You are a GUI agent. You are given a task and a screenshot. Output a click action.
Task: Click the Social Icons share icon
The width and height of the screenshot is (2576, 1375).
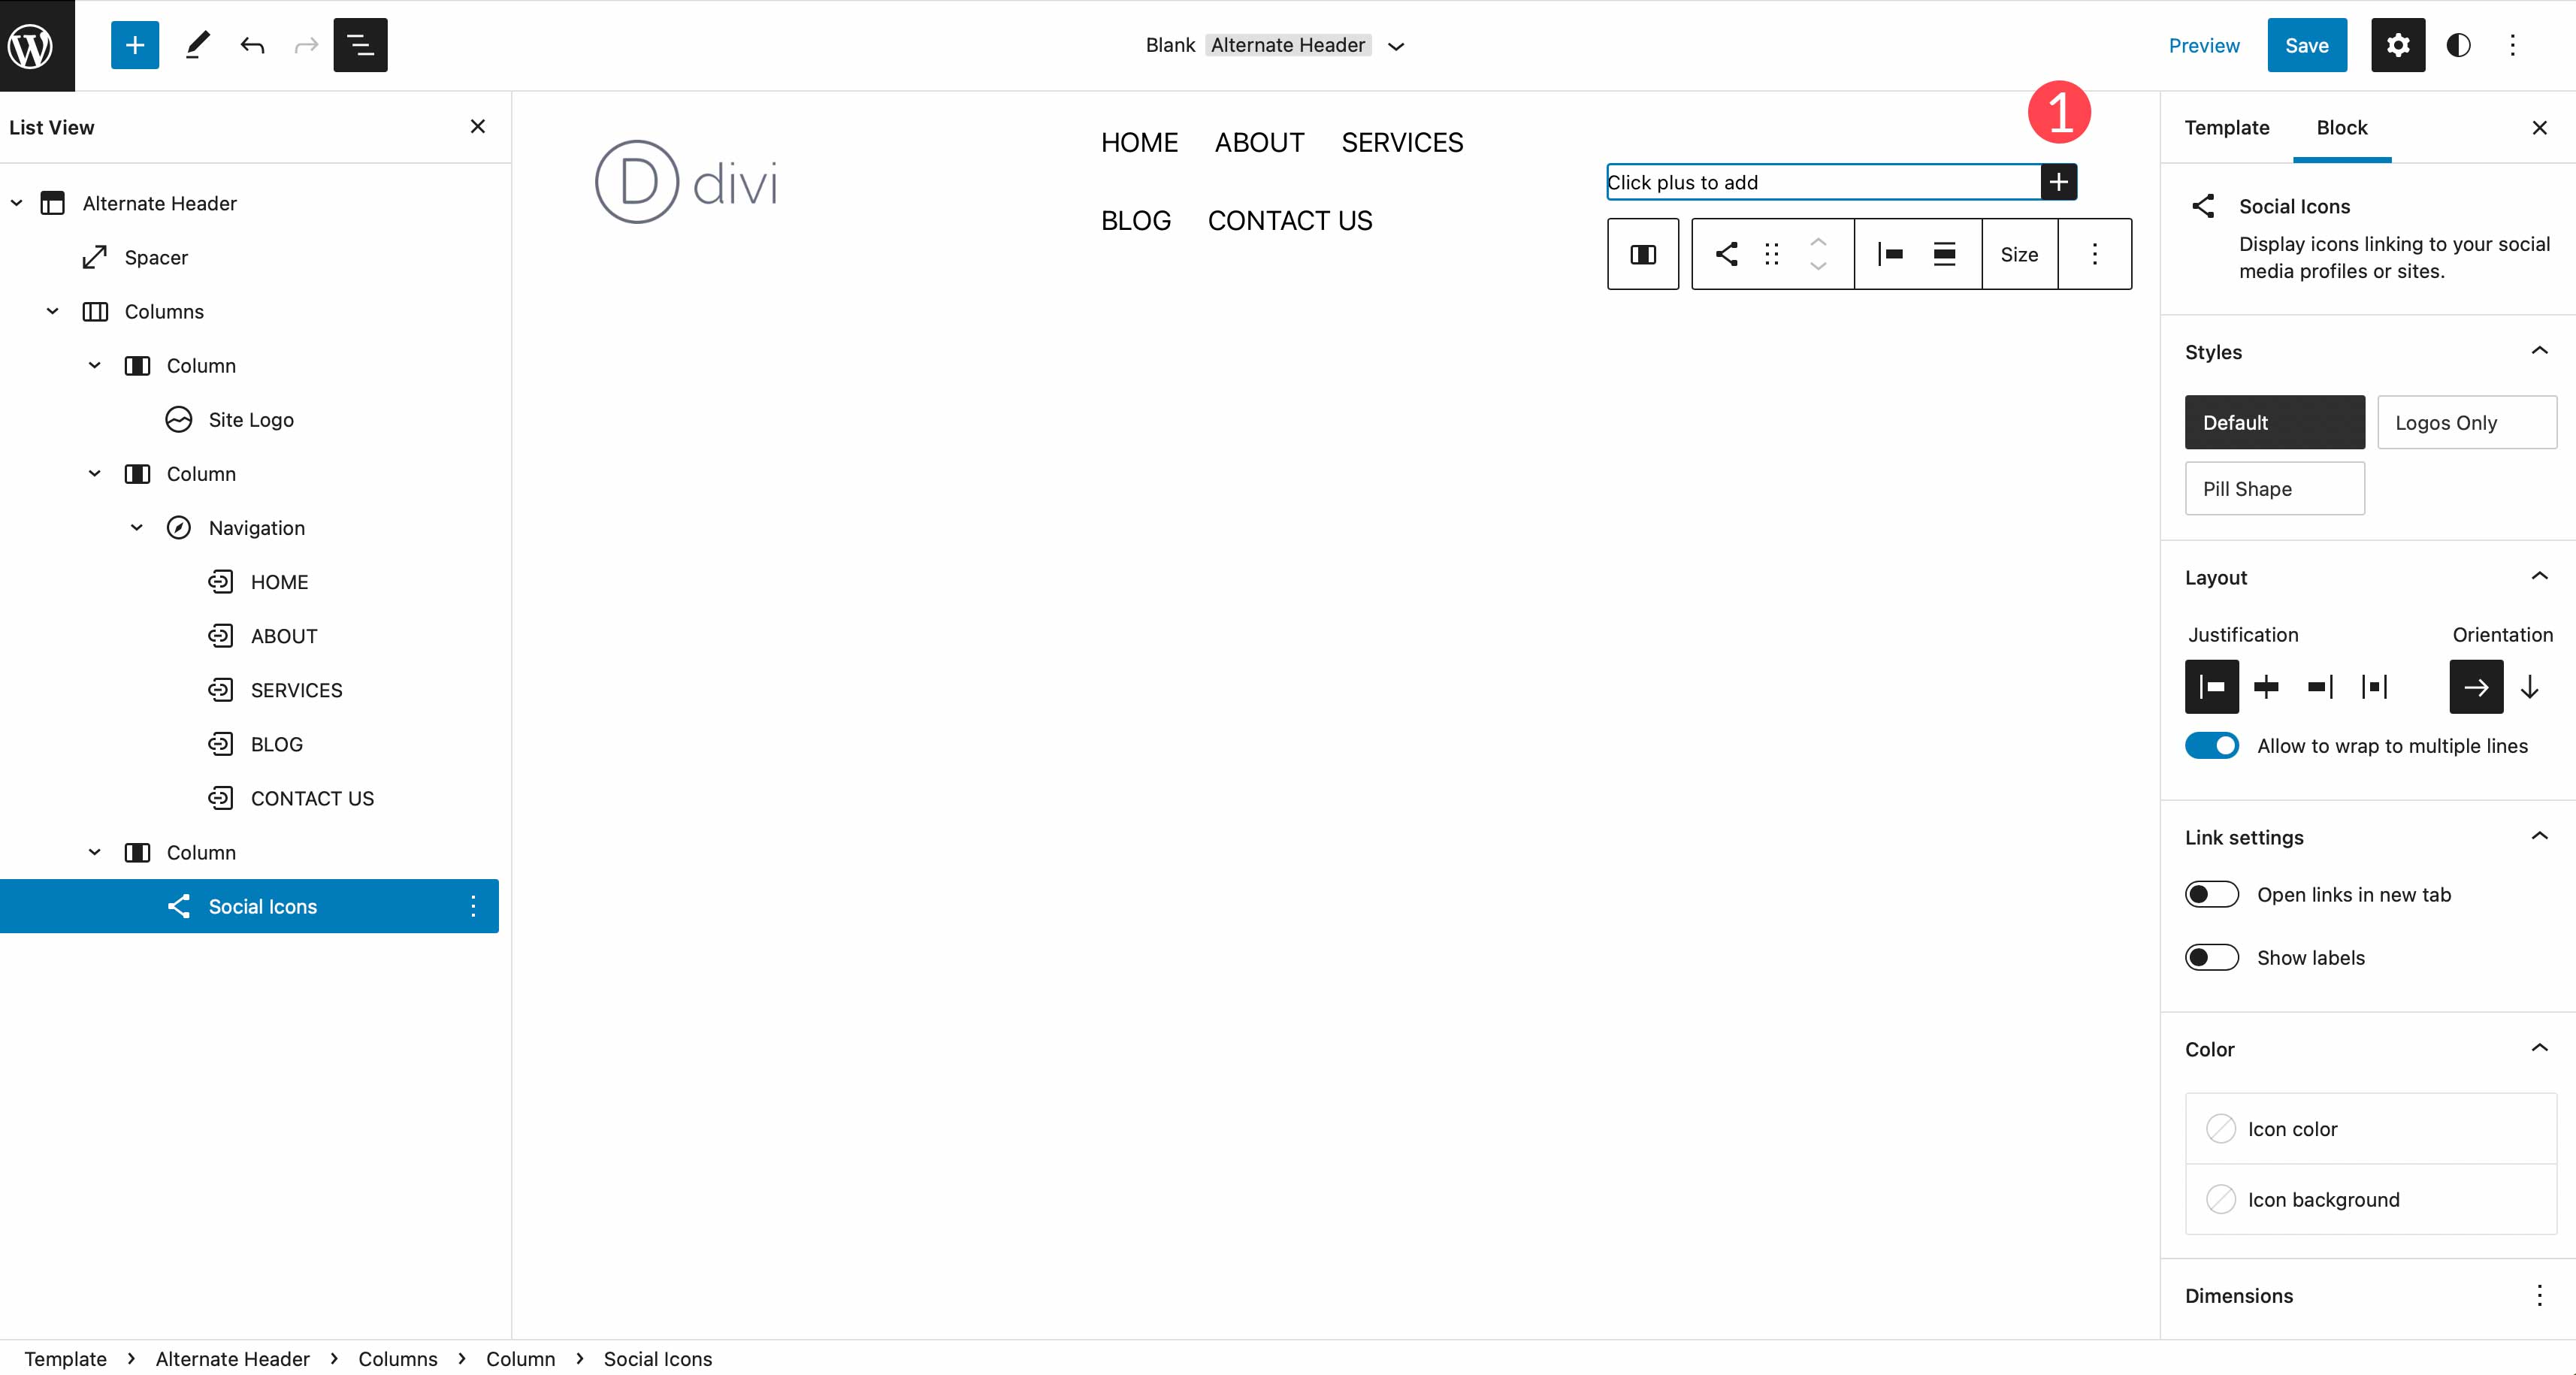pos(1726,252)
